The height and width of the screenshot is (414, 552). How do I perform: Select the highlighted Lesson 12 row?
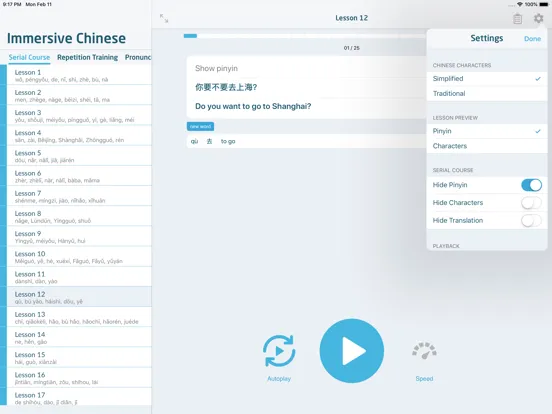(x=79, y=297)
